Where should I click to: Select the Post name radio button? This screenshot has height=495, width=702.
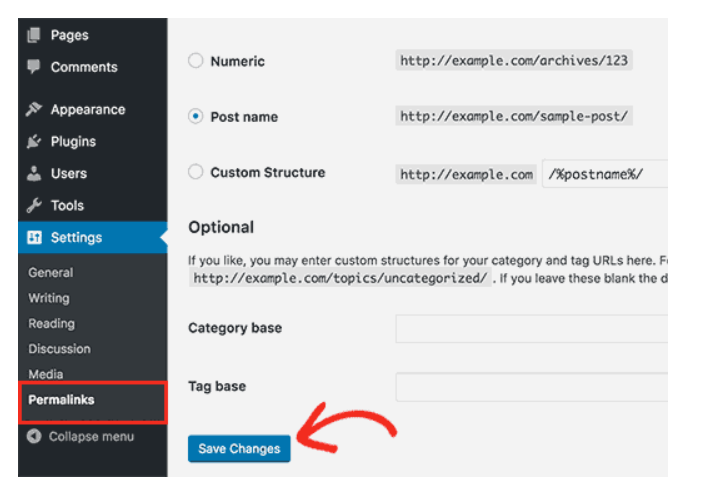196,117
